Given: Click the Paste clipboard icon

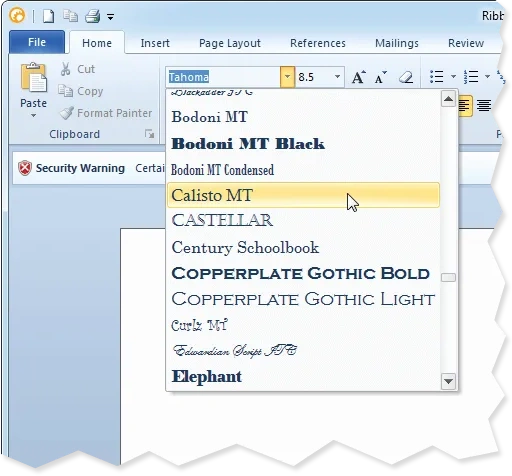Looking at the screenshot, I should [33, 78].
